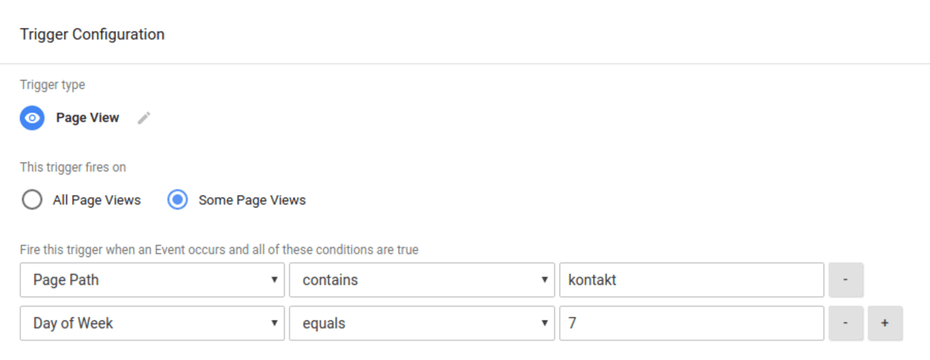Open the Day of Week variable dropdown
Viewport: 930px width, 360px height.
point(152,323)
